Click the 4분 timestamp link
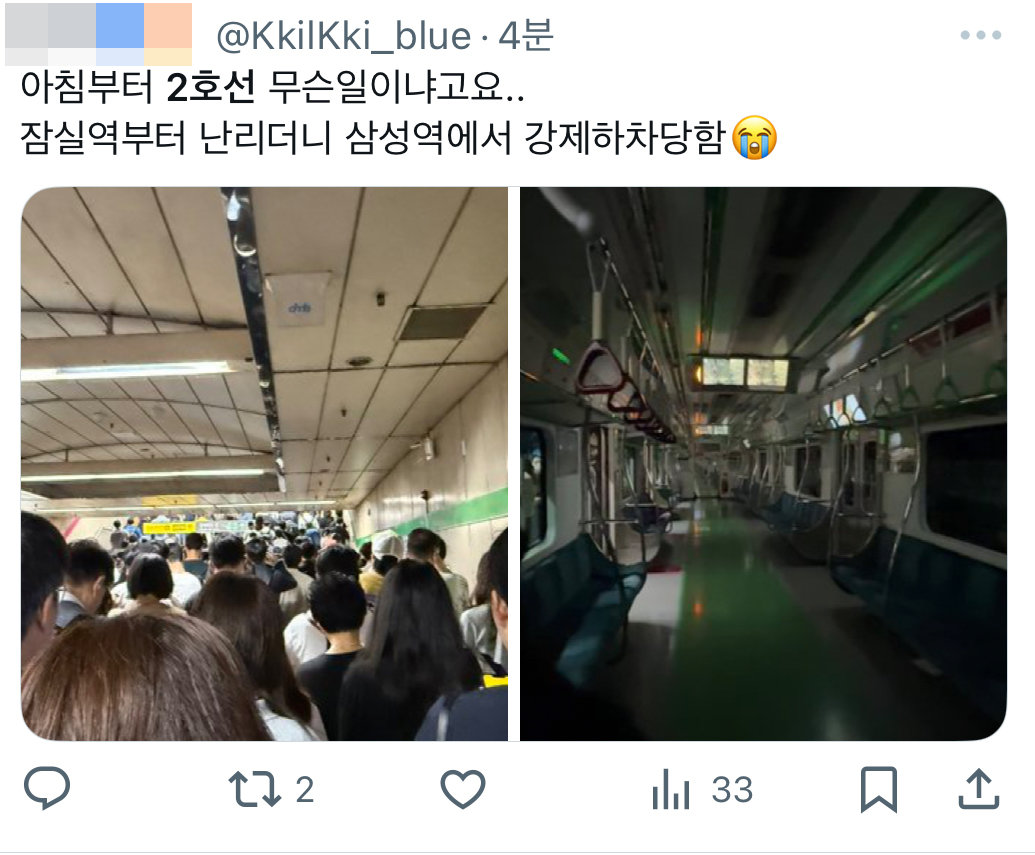The image size is (1035, 855). (525, 36)
